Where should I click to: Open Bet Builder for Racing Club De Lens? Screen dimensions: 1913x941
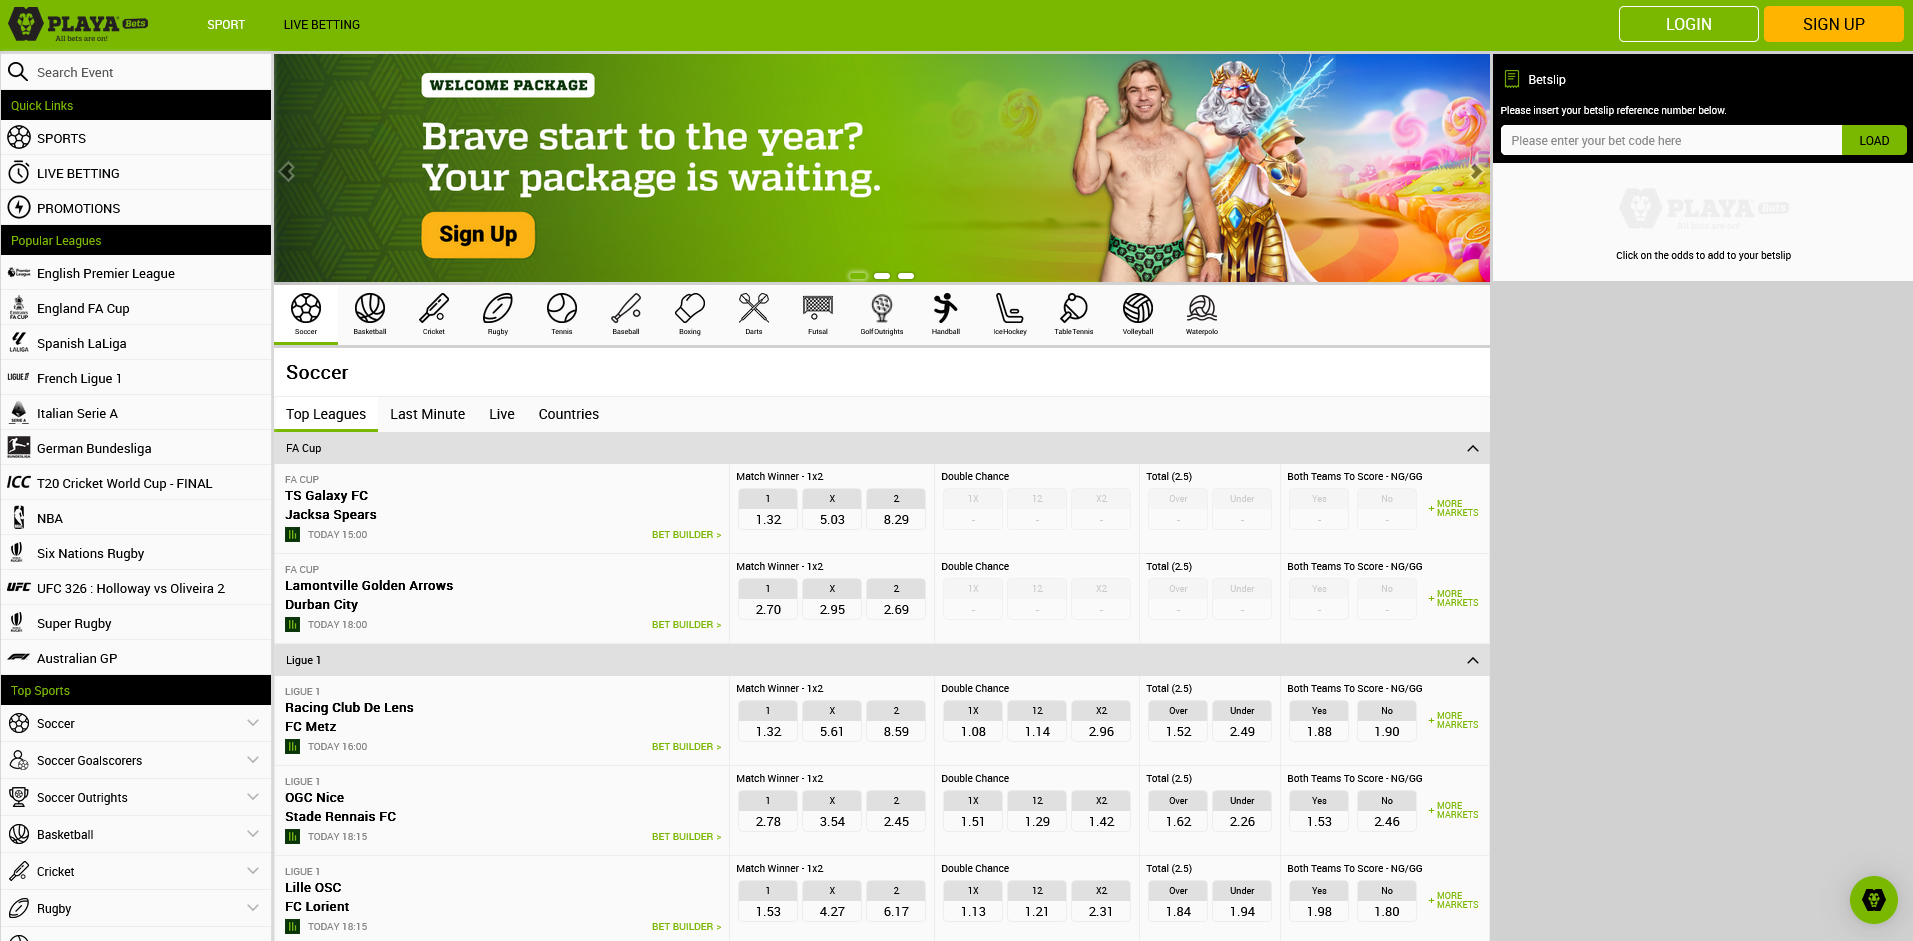(x=686, y=747)
